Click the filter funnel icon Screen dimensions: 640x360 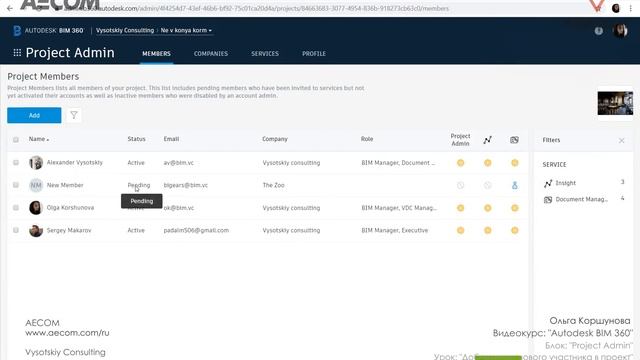pos(74,115)
